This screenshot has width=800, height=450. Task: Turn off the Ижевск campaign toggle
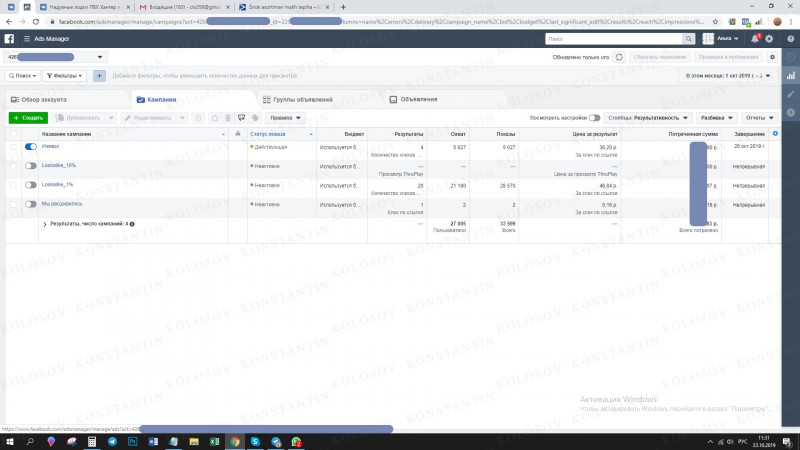coord(31,146)
